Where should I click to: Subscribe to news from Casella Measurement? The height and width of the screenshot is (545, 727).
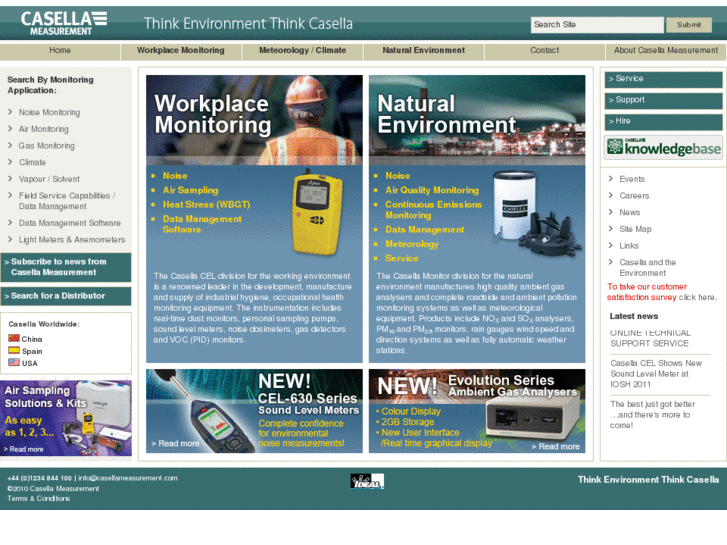point(66,267)
